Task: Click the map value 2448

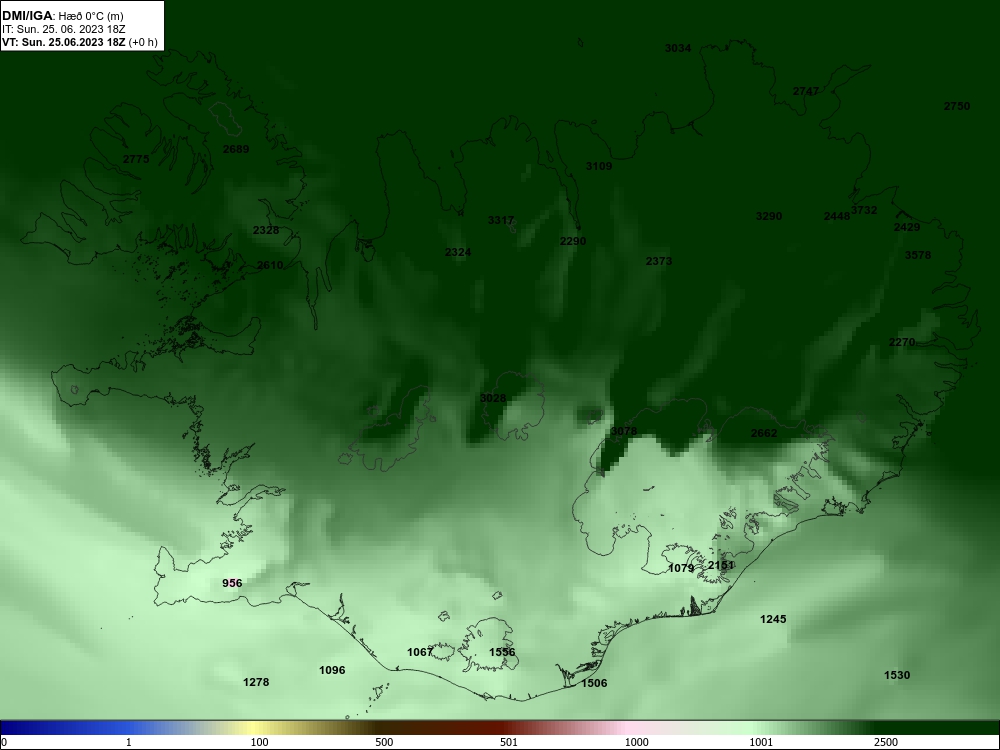Action: click(x=837, y=216)
